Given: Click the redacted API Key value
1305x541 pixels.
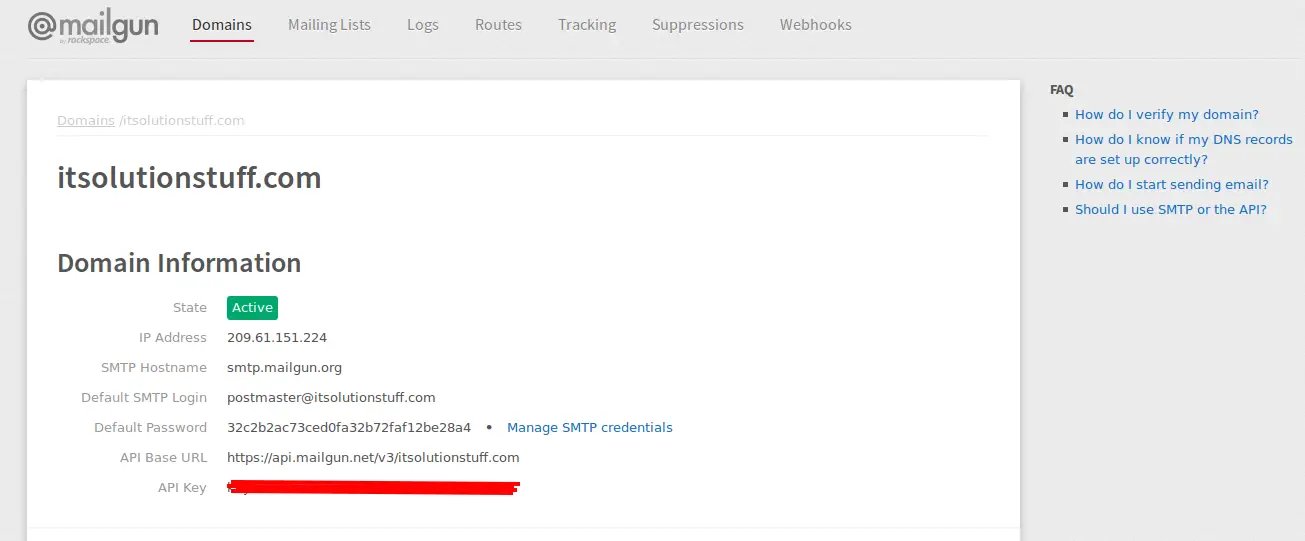Looking at the screenshot, I should (x=373, y=488).
